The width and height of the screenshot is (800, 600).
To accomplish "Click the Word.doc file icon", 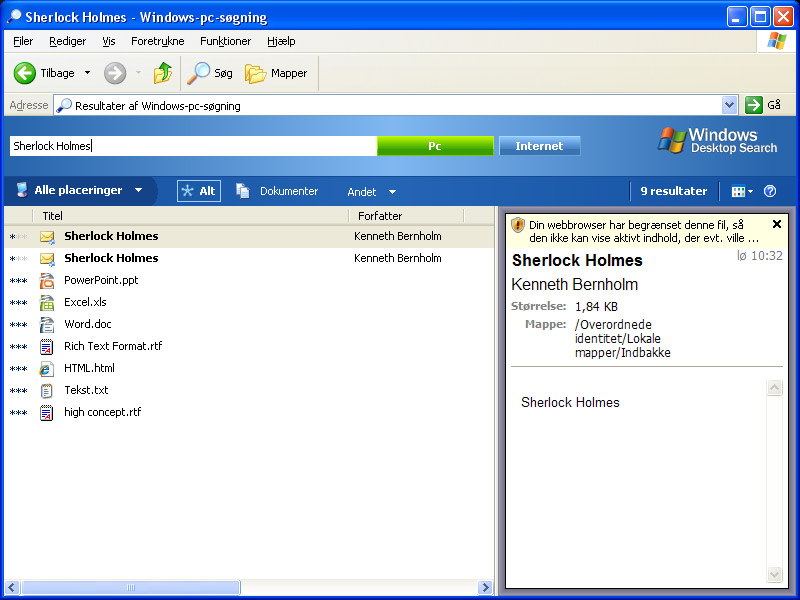I will coord(47,324).
